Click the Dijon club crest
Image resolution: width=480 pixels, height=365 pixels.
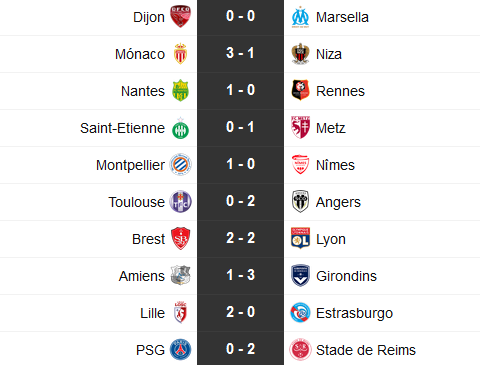[x=180, y=16]
